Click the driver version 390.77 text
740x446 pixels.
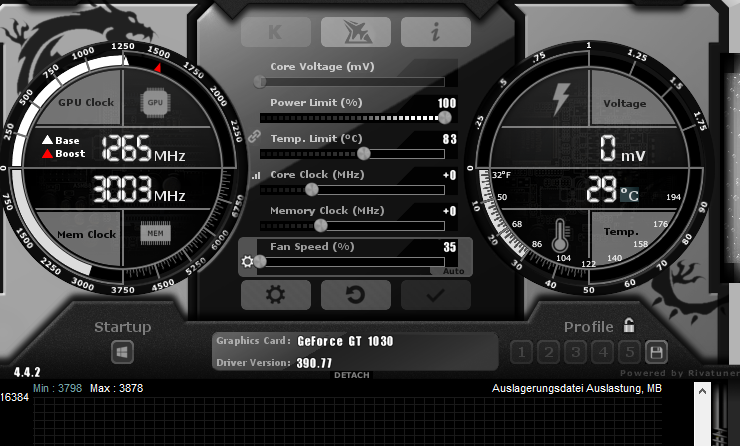pyautogui.click(x=314, y=363)
